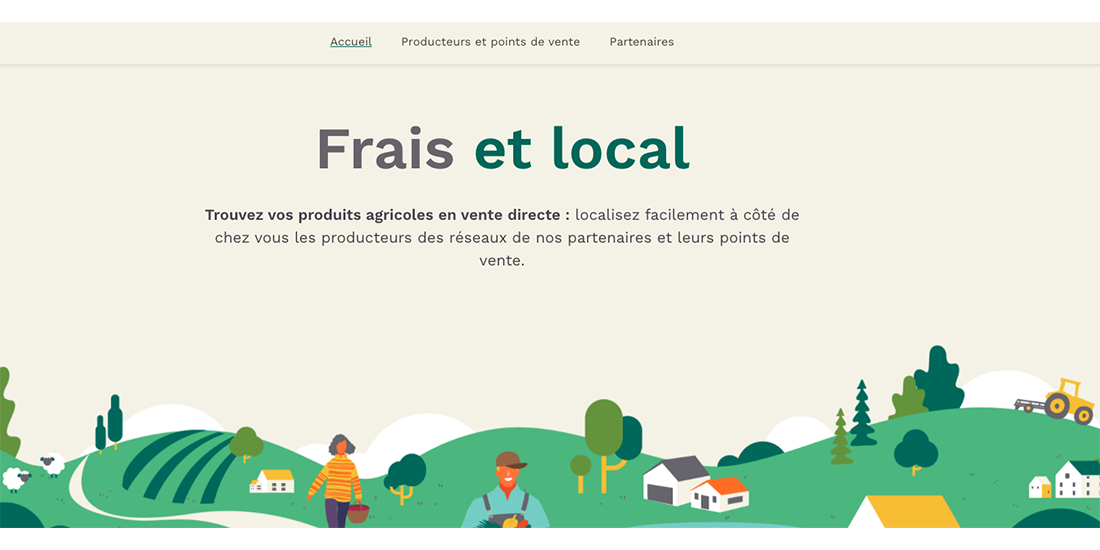
Task: Select the small yellow-roofed farmhouse
Action: tap(272, 481)
